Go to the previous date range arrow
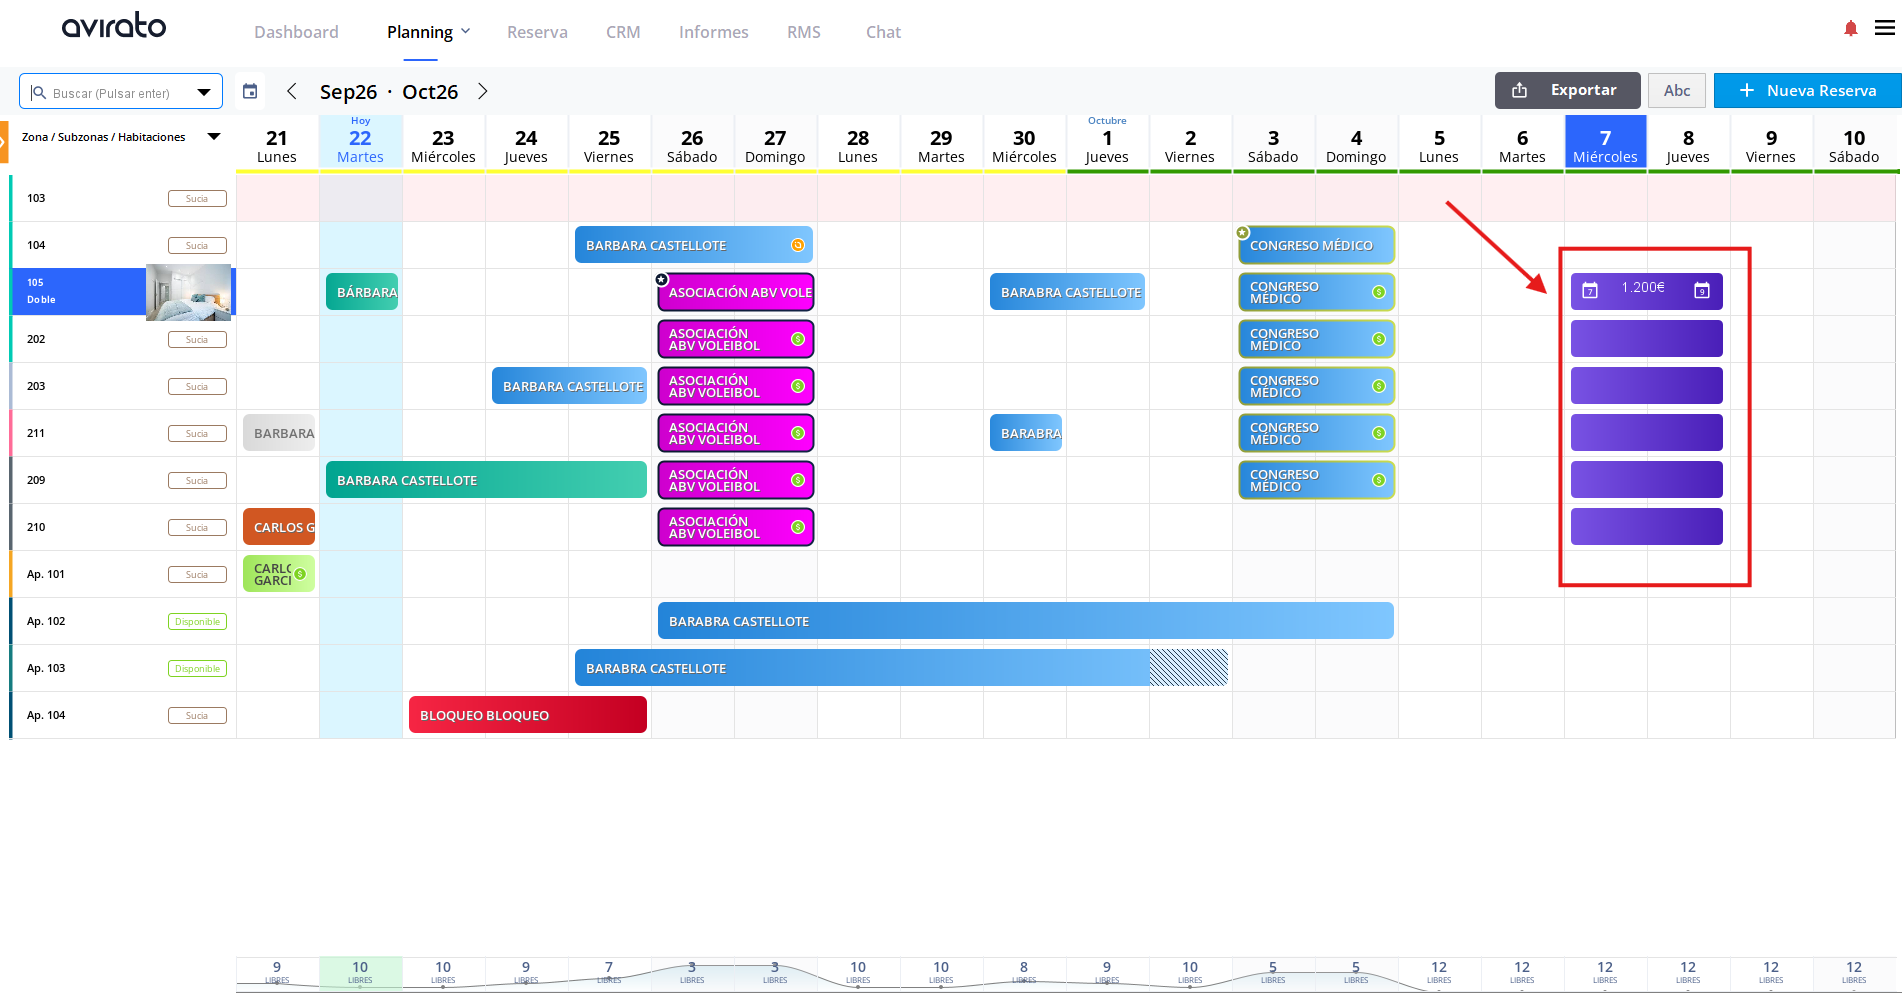Viewport: 1902px width, 993px height. pos(292,91)
